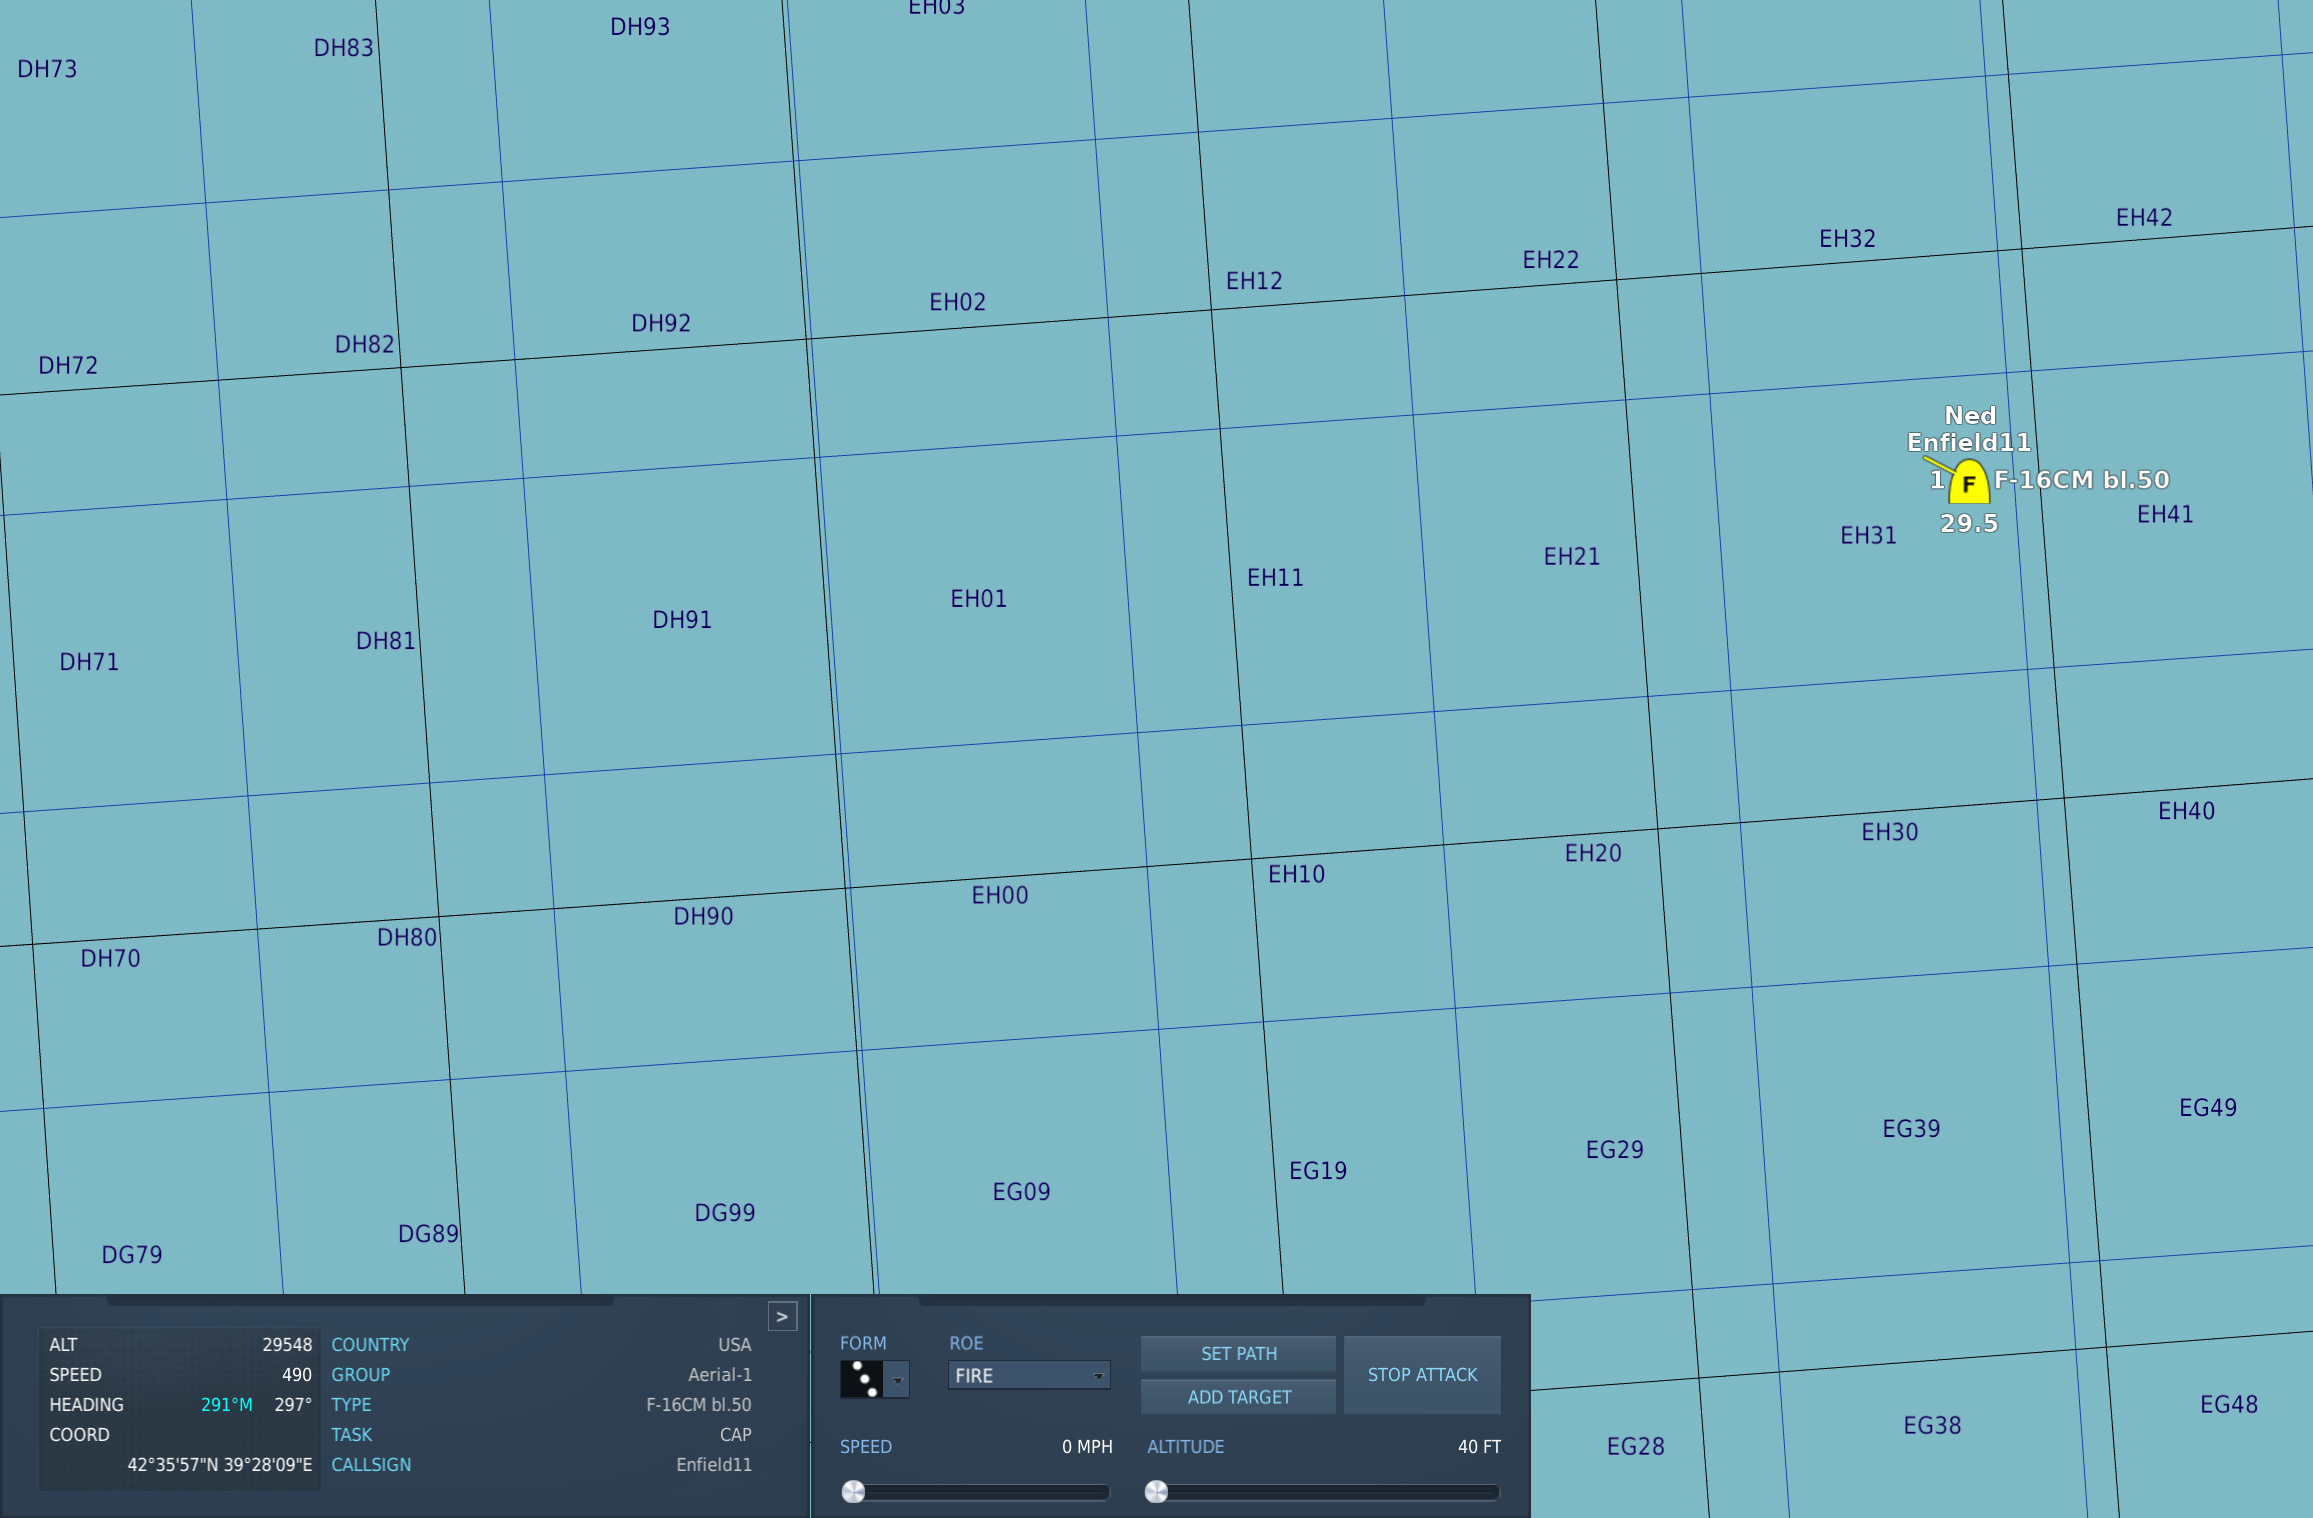Image resolution: width=2313 pixels, height=1518 pixels.
Task: Click the grid label EH00
Action: [x=1000, y=896]
